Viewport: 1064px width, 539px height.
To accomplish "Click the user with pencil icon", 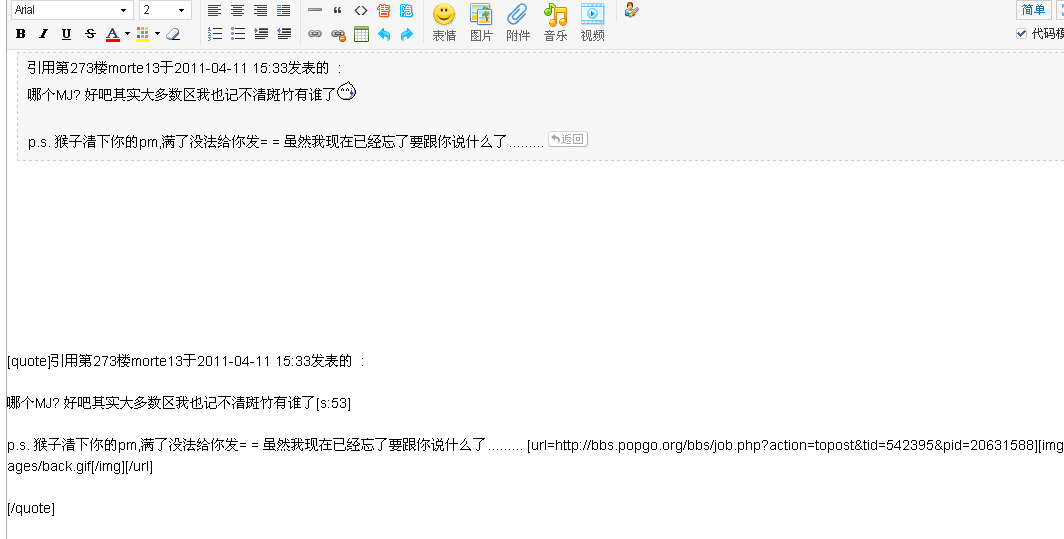I will 631,10.
